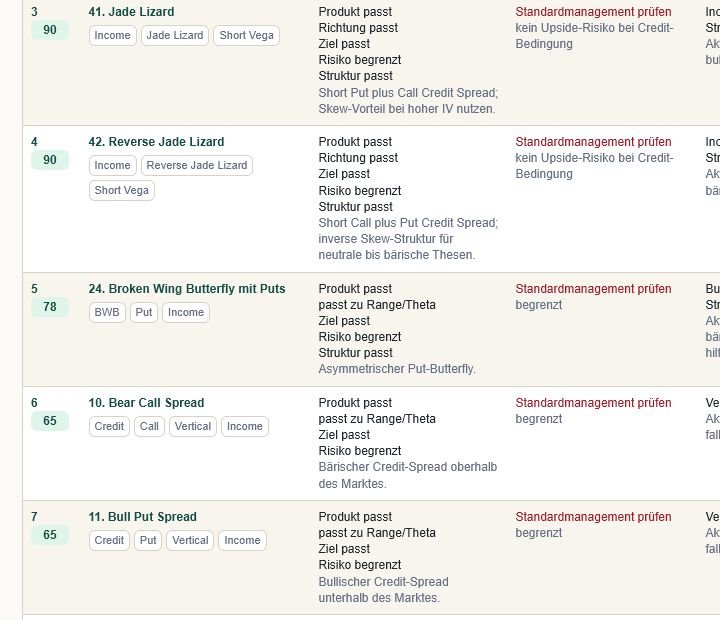Select the Call tag chip
Image resolution: width=720 pixels, height=620 pixels.
(149, 426)
